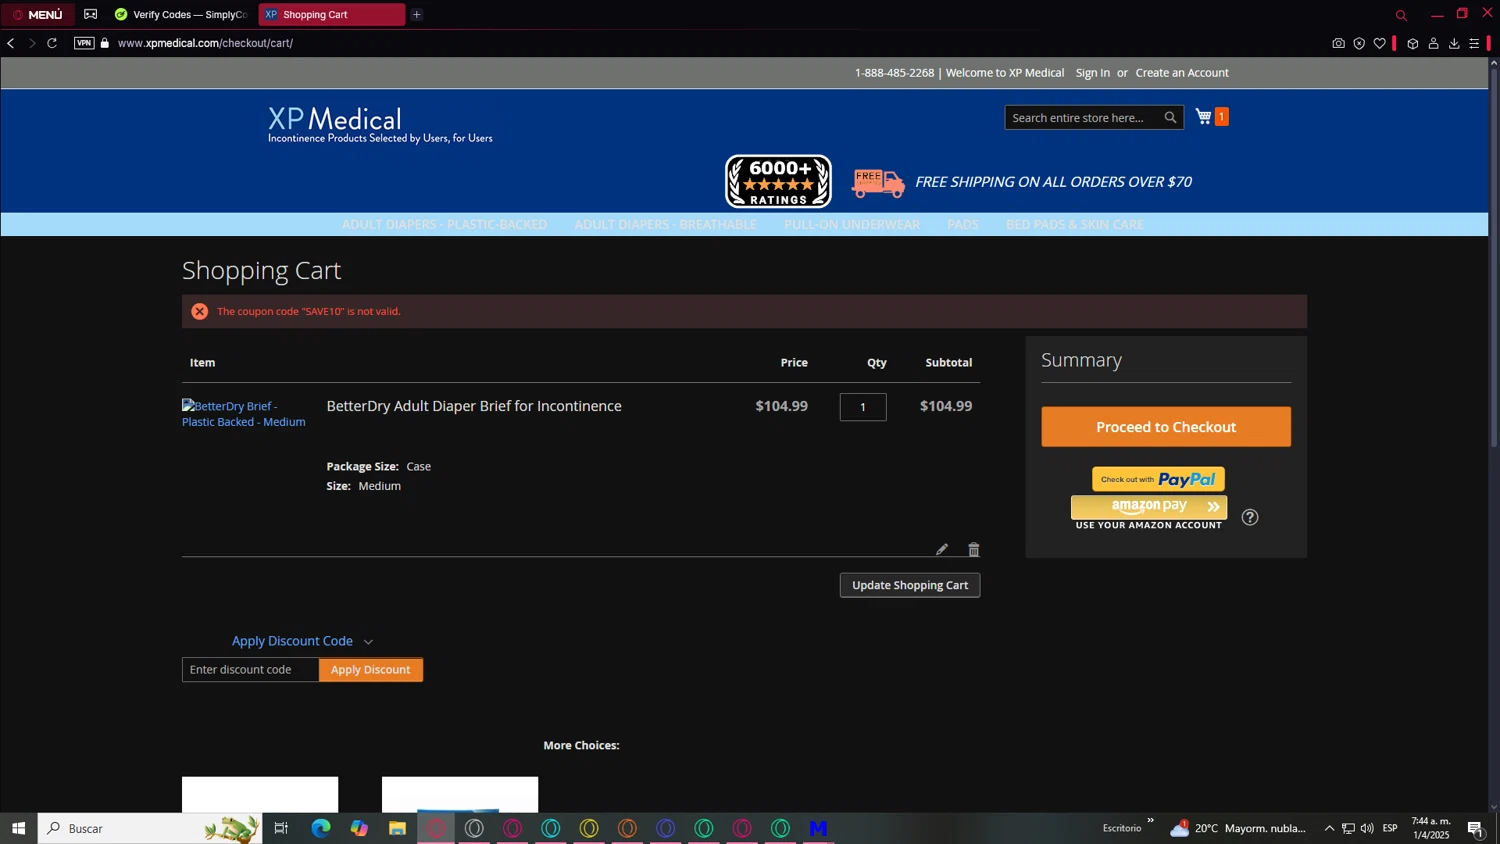Click the site padlock security icon
Screen dimensions: 1500x844
(105, 43)
